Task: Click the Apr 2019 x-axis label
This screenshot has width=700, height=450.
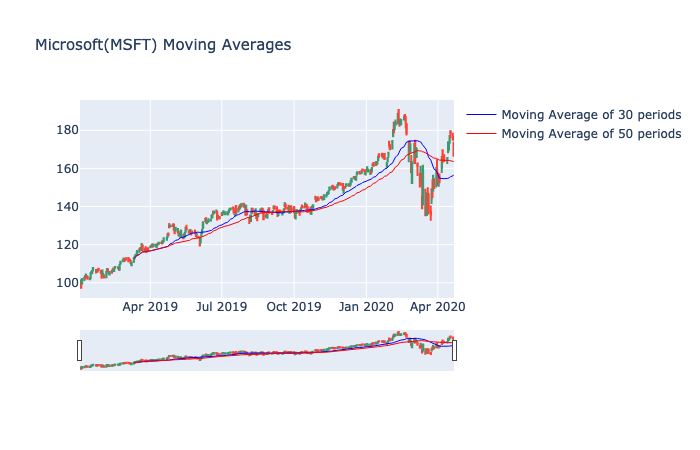Action: 150,307
